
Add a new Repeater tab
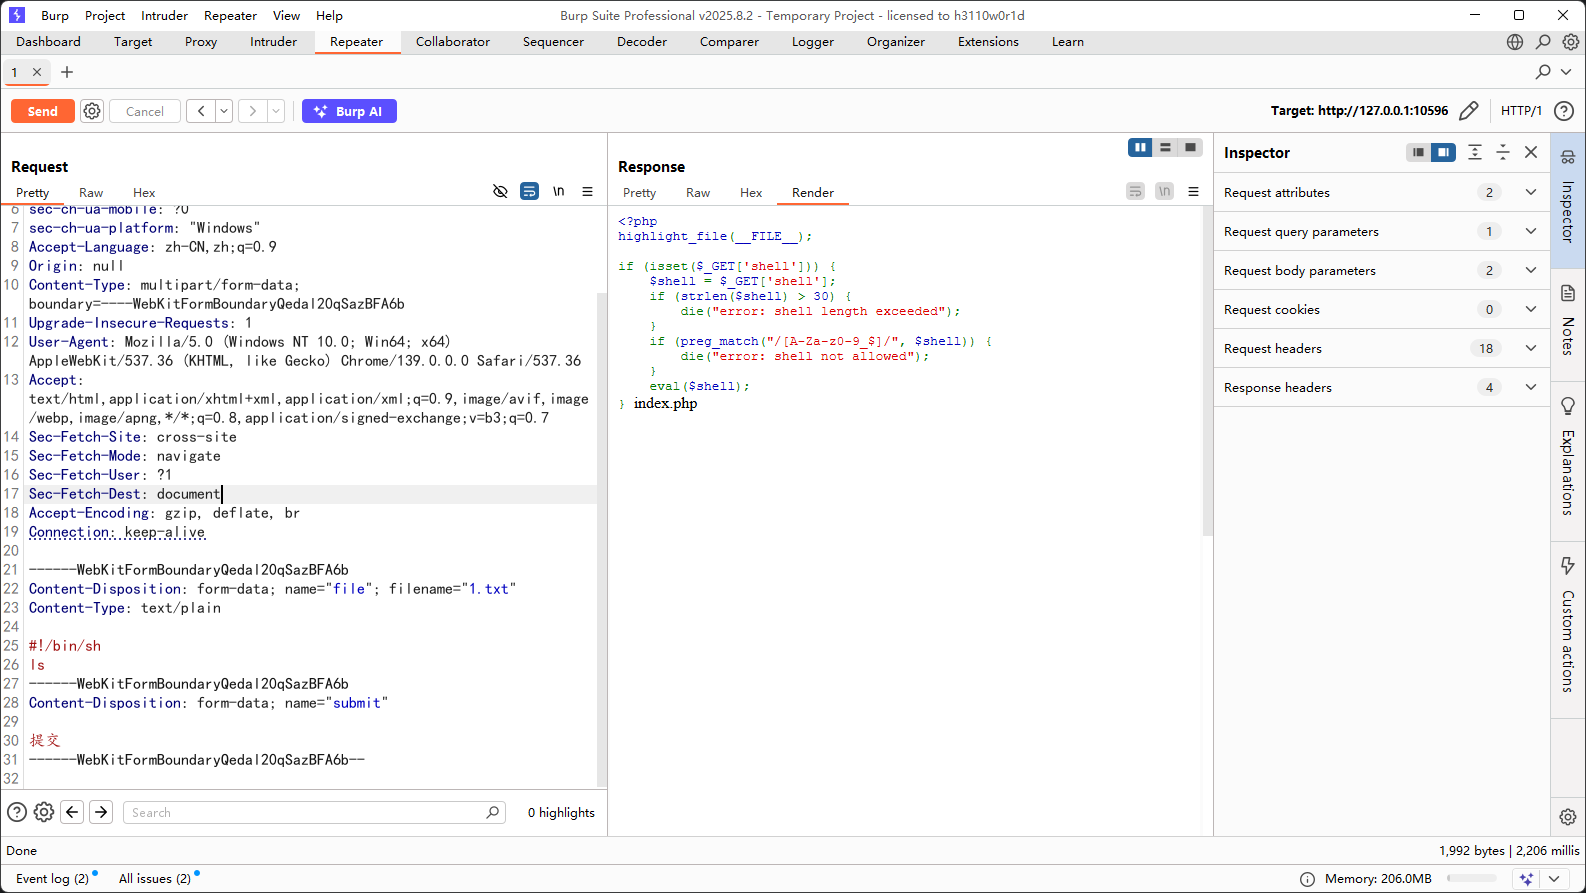pyautogui.click(x=67, y=72)
